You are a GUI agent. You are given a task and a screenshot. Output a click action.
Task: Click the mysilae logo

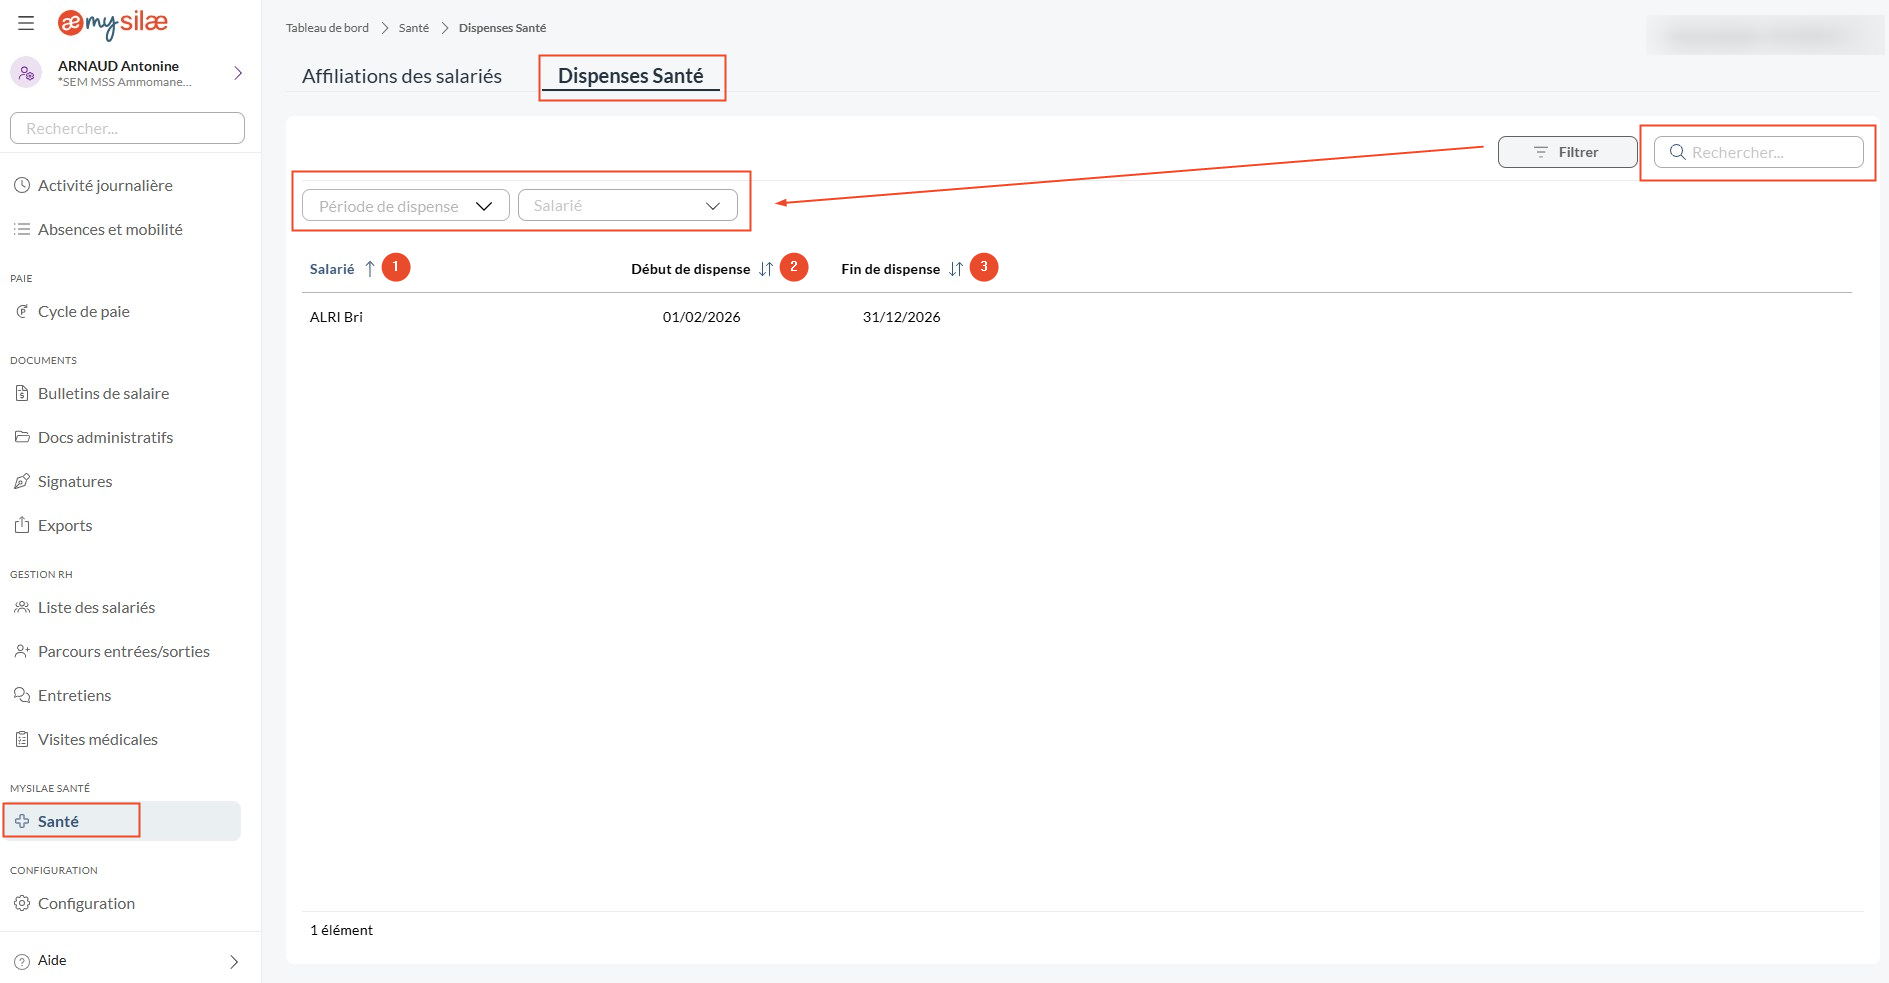(112, 23)
